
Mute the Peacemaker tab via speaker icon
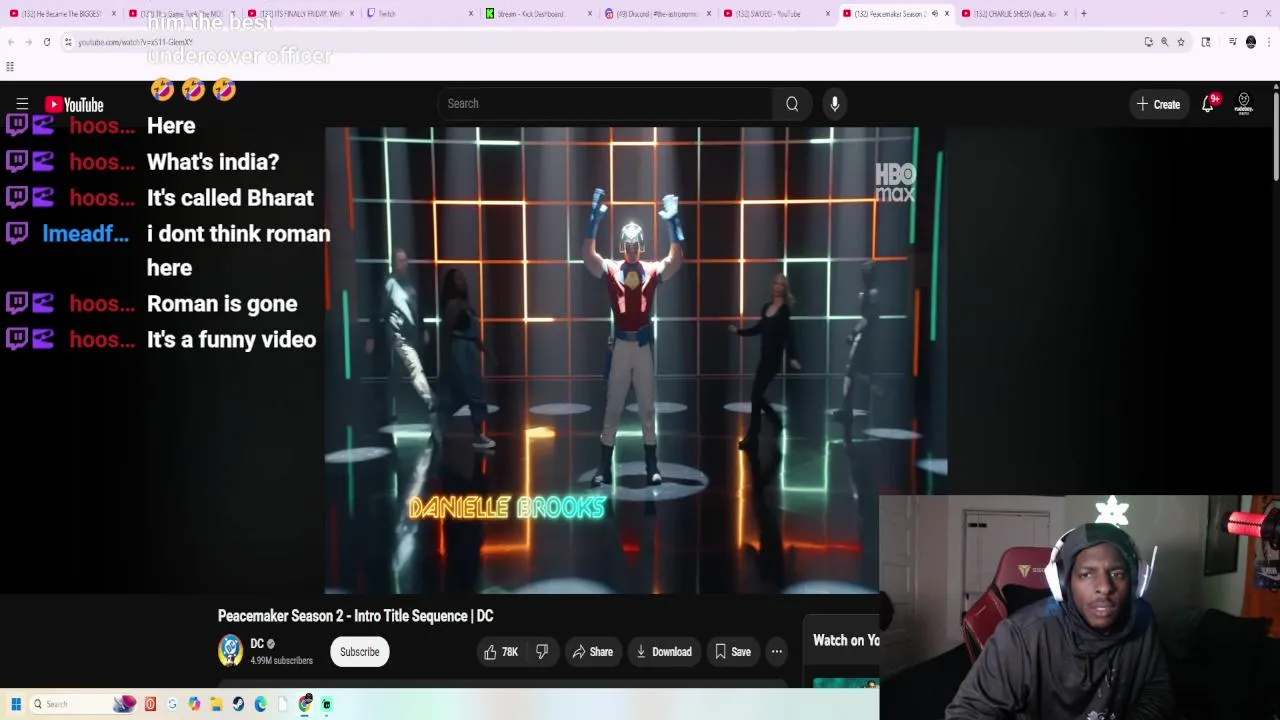(934, 14)
